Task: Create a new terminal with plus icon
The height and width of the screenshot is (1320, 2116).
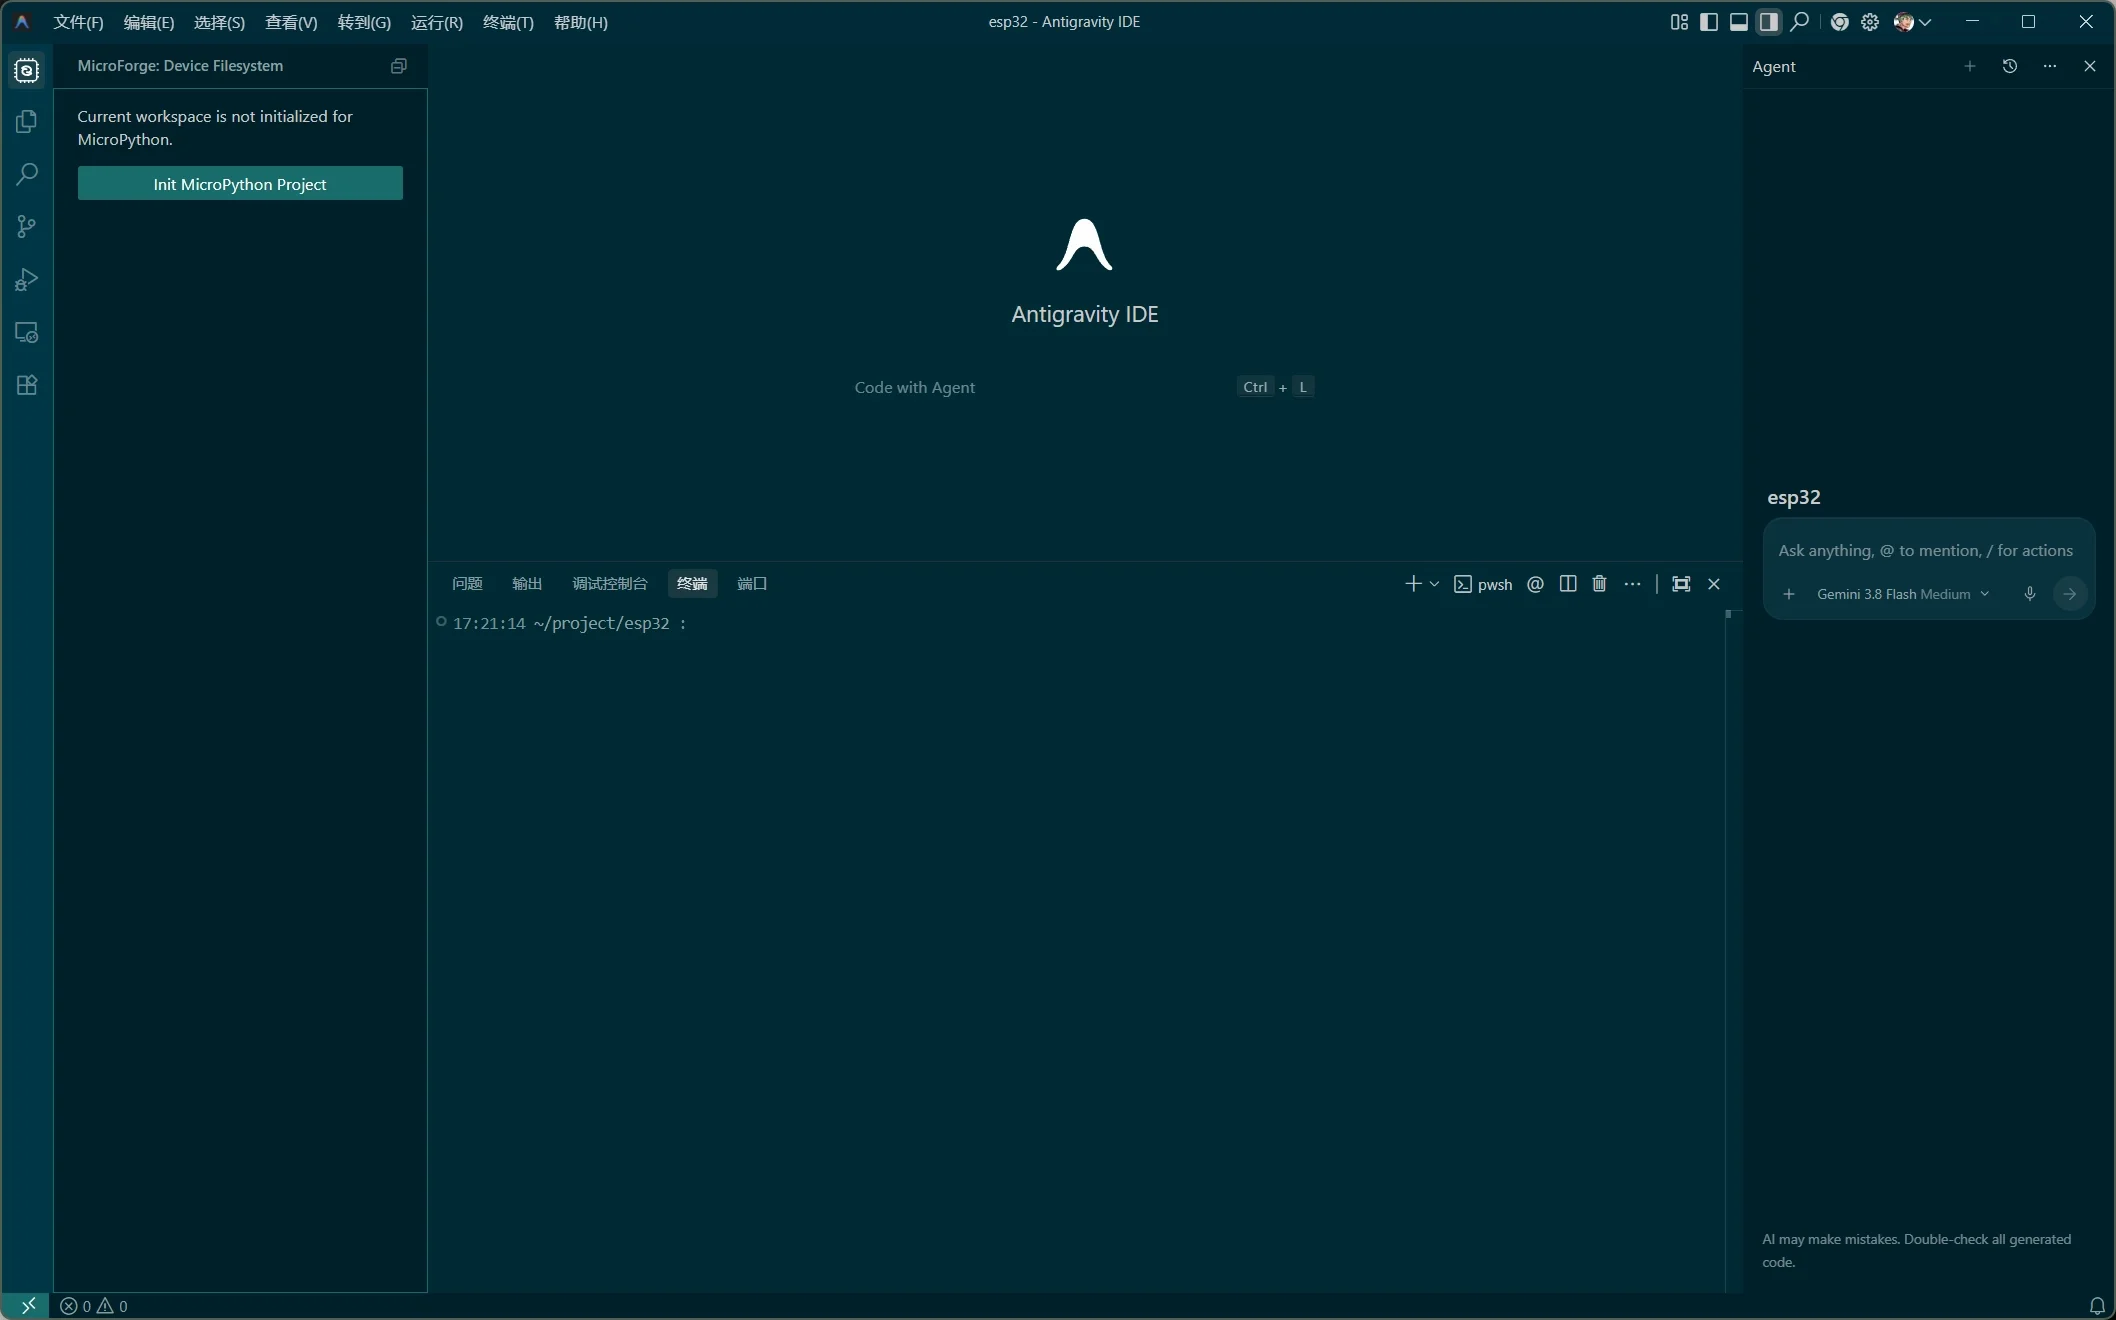Action: (x=1413, y=584)
